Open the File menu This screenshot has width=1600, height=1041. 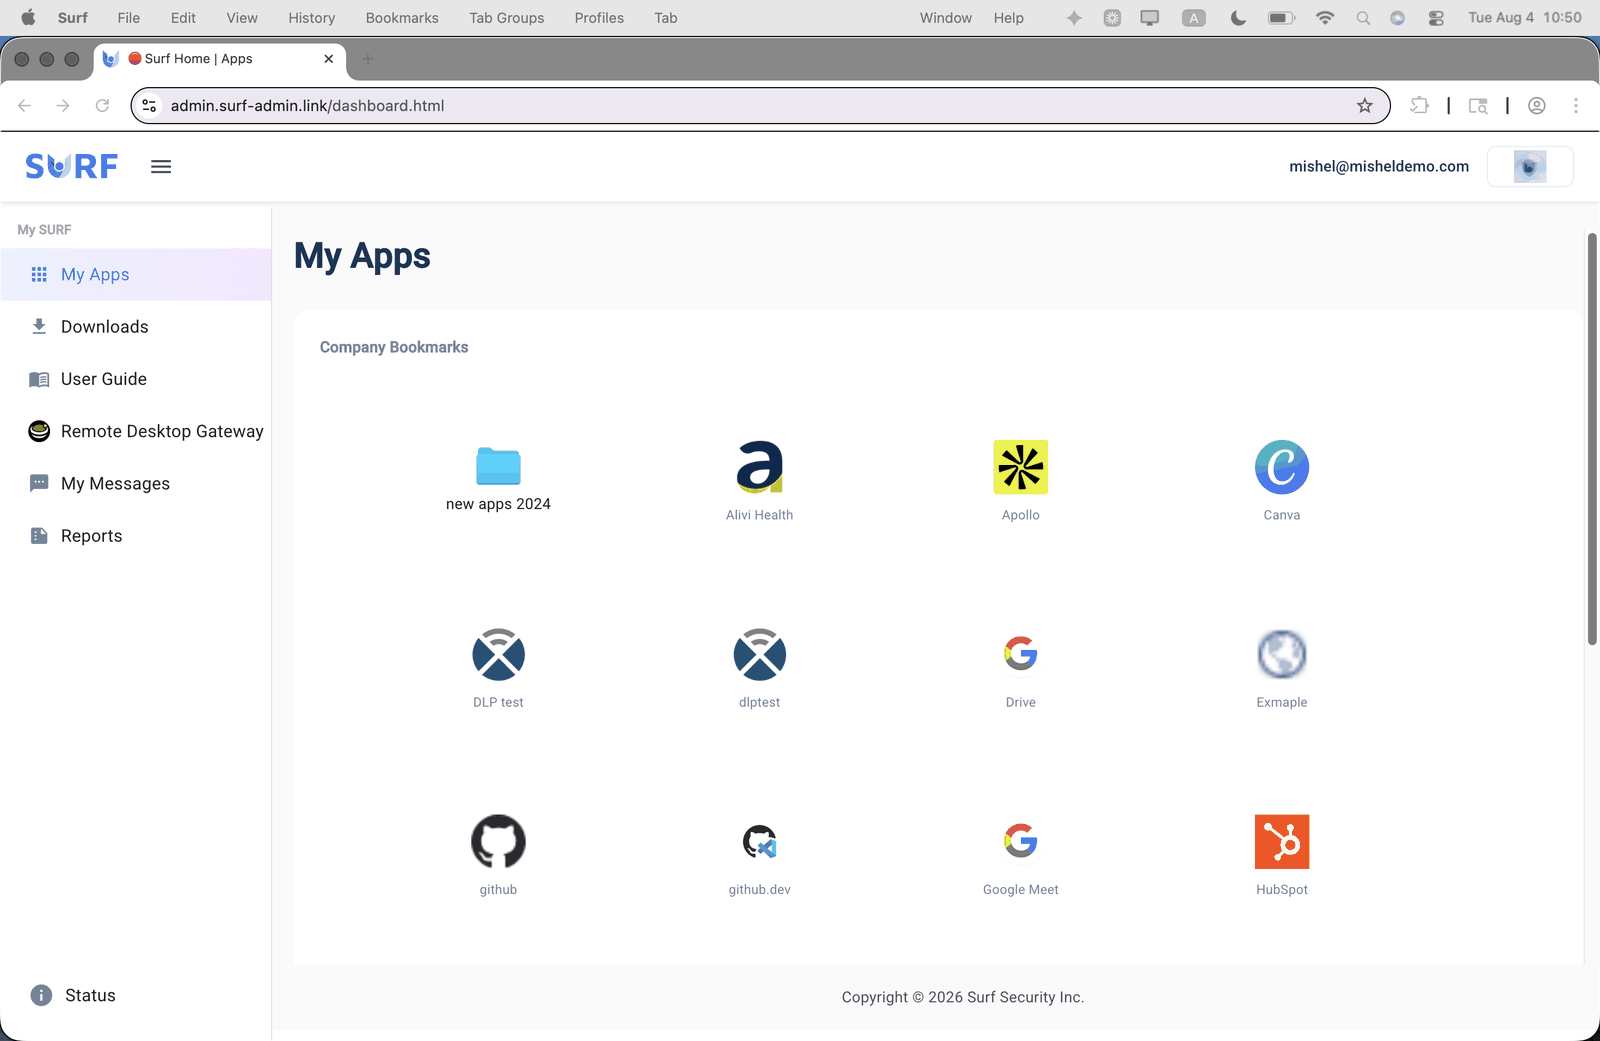click(x=128, y=18)
